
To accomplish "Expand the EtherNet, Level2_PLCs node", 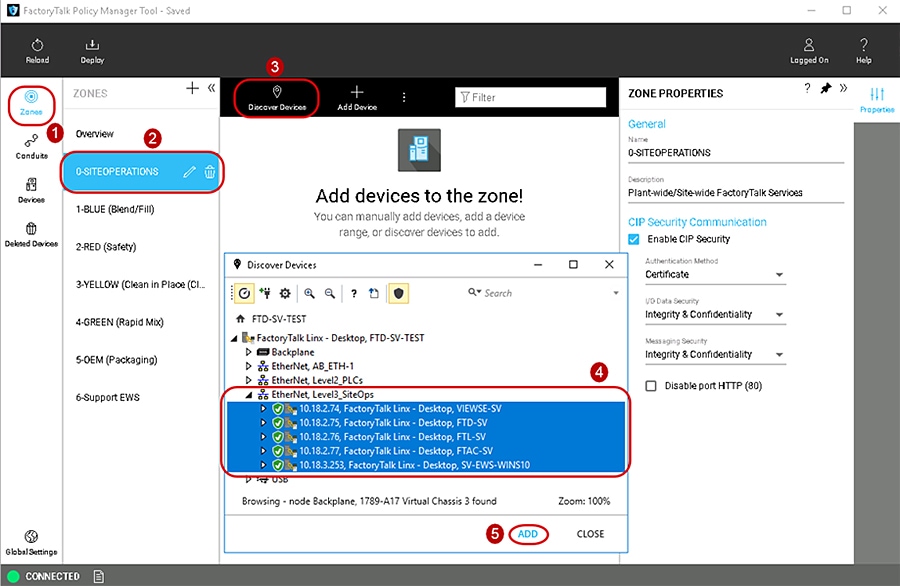I will click(249, 380).
